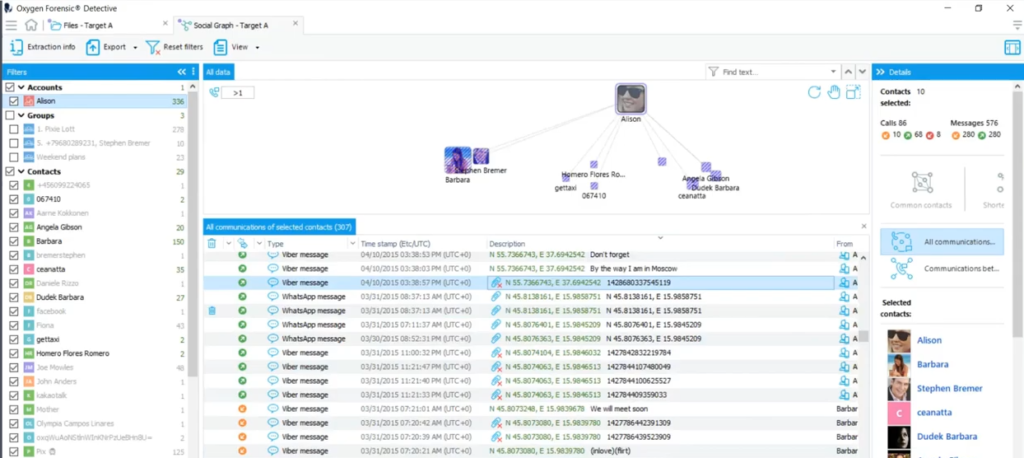Image resolution: width=1024 pixels, height=458 pixels.
Task: Toggle the Contacts checkbox
Action: [x=10, y=171]
